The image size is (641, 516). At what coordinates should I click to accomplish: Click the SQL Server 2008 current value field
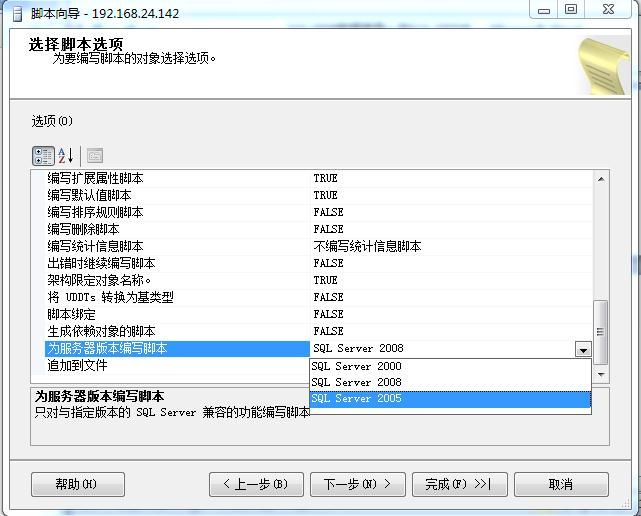coord(443,348)
